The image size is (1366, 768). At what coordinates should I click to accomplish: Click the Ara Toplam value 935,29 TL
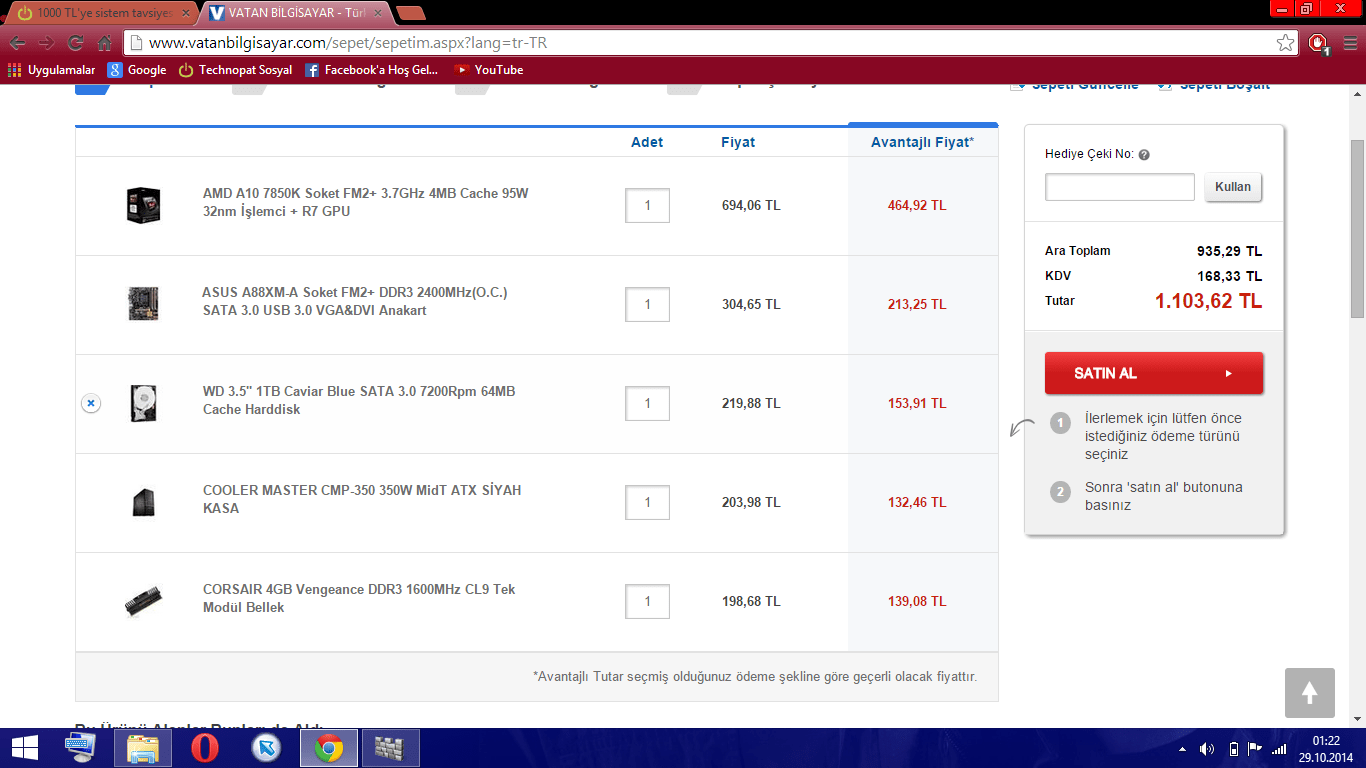pyautogui.click(x=1229, y=251)
